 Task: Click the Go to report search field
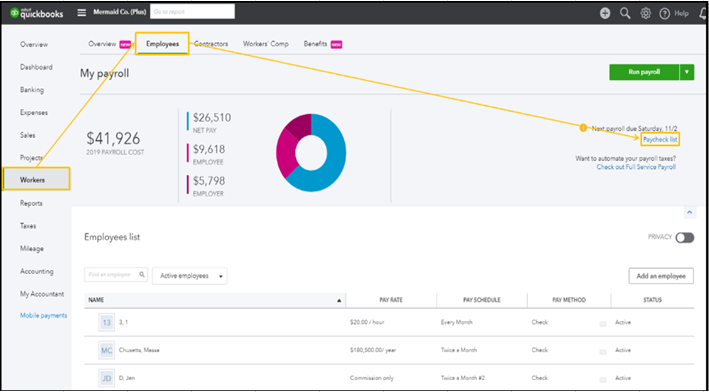coord(192,12)
